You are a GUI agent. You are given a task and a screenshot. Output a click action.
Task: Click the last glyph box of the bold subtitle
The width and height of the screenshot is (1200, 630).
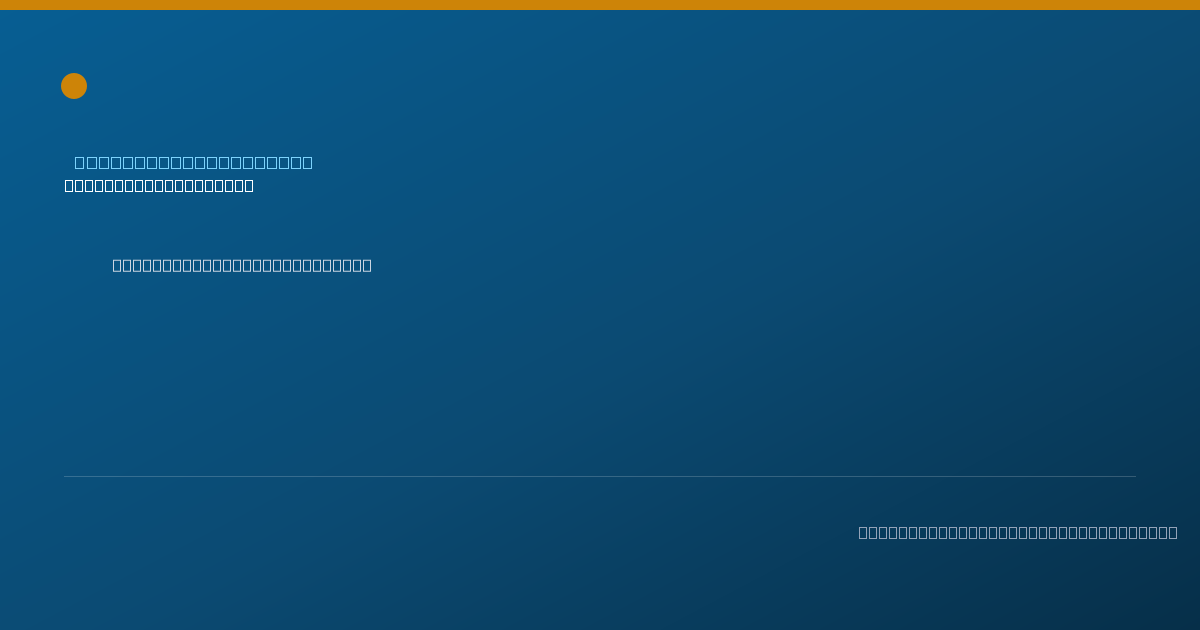coord(248,186)
